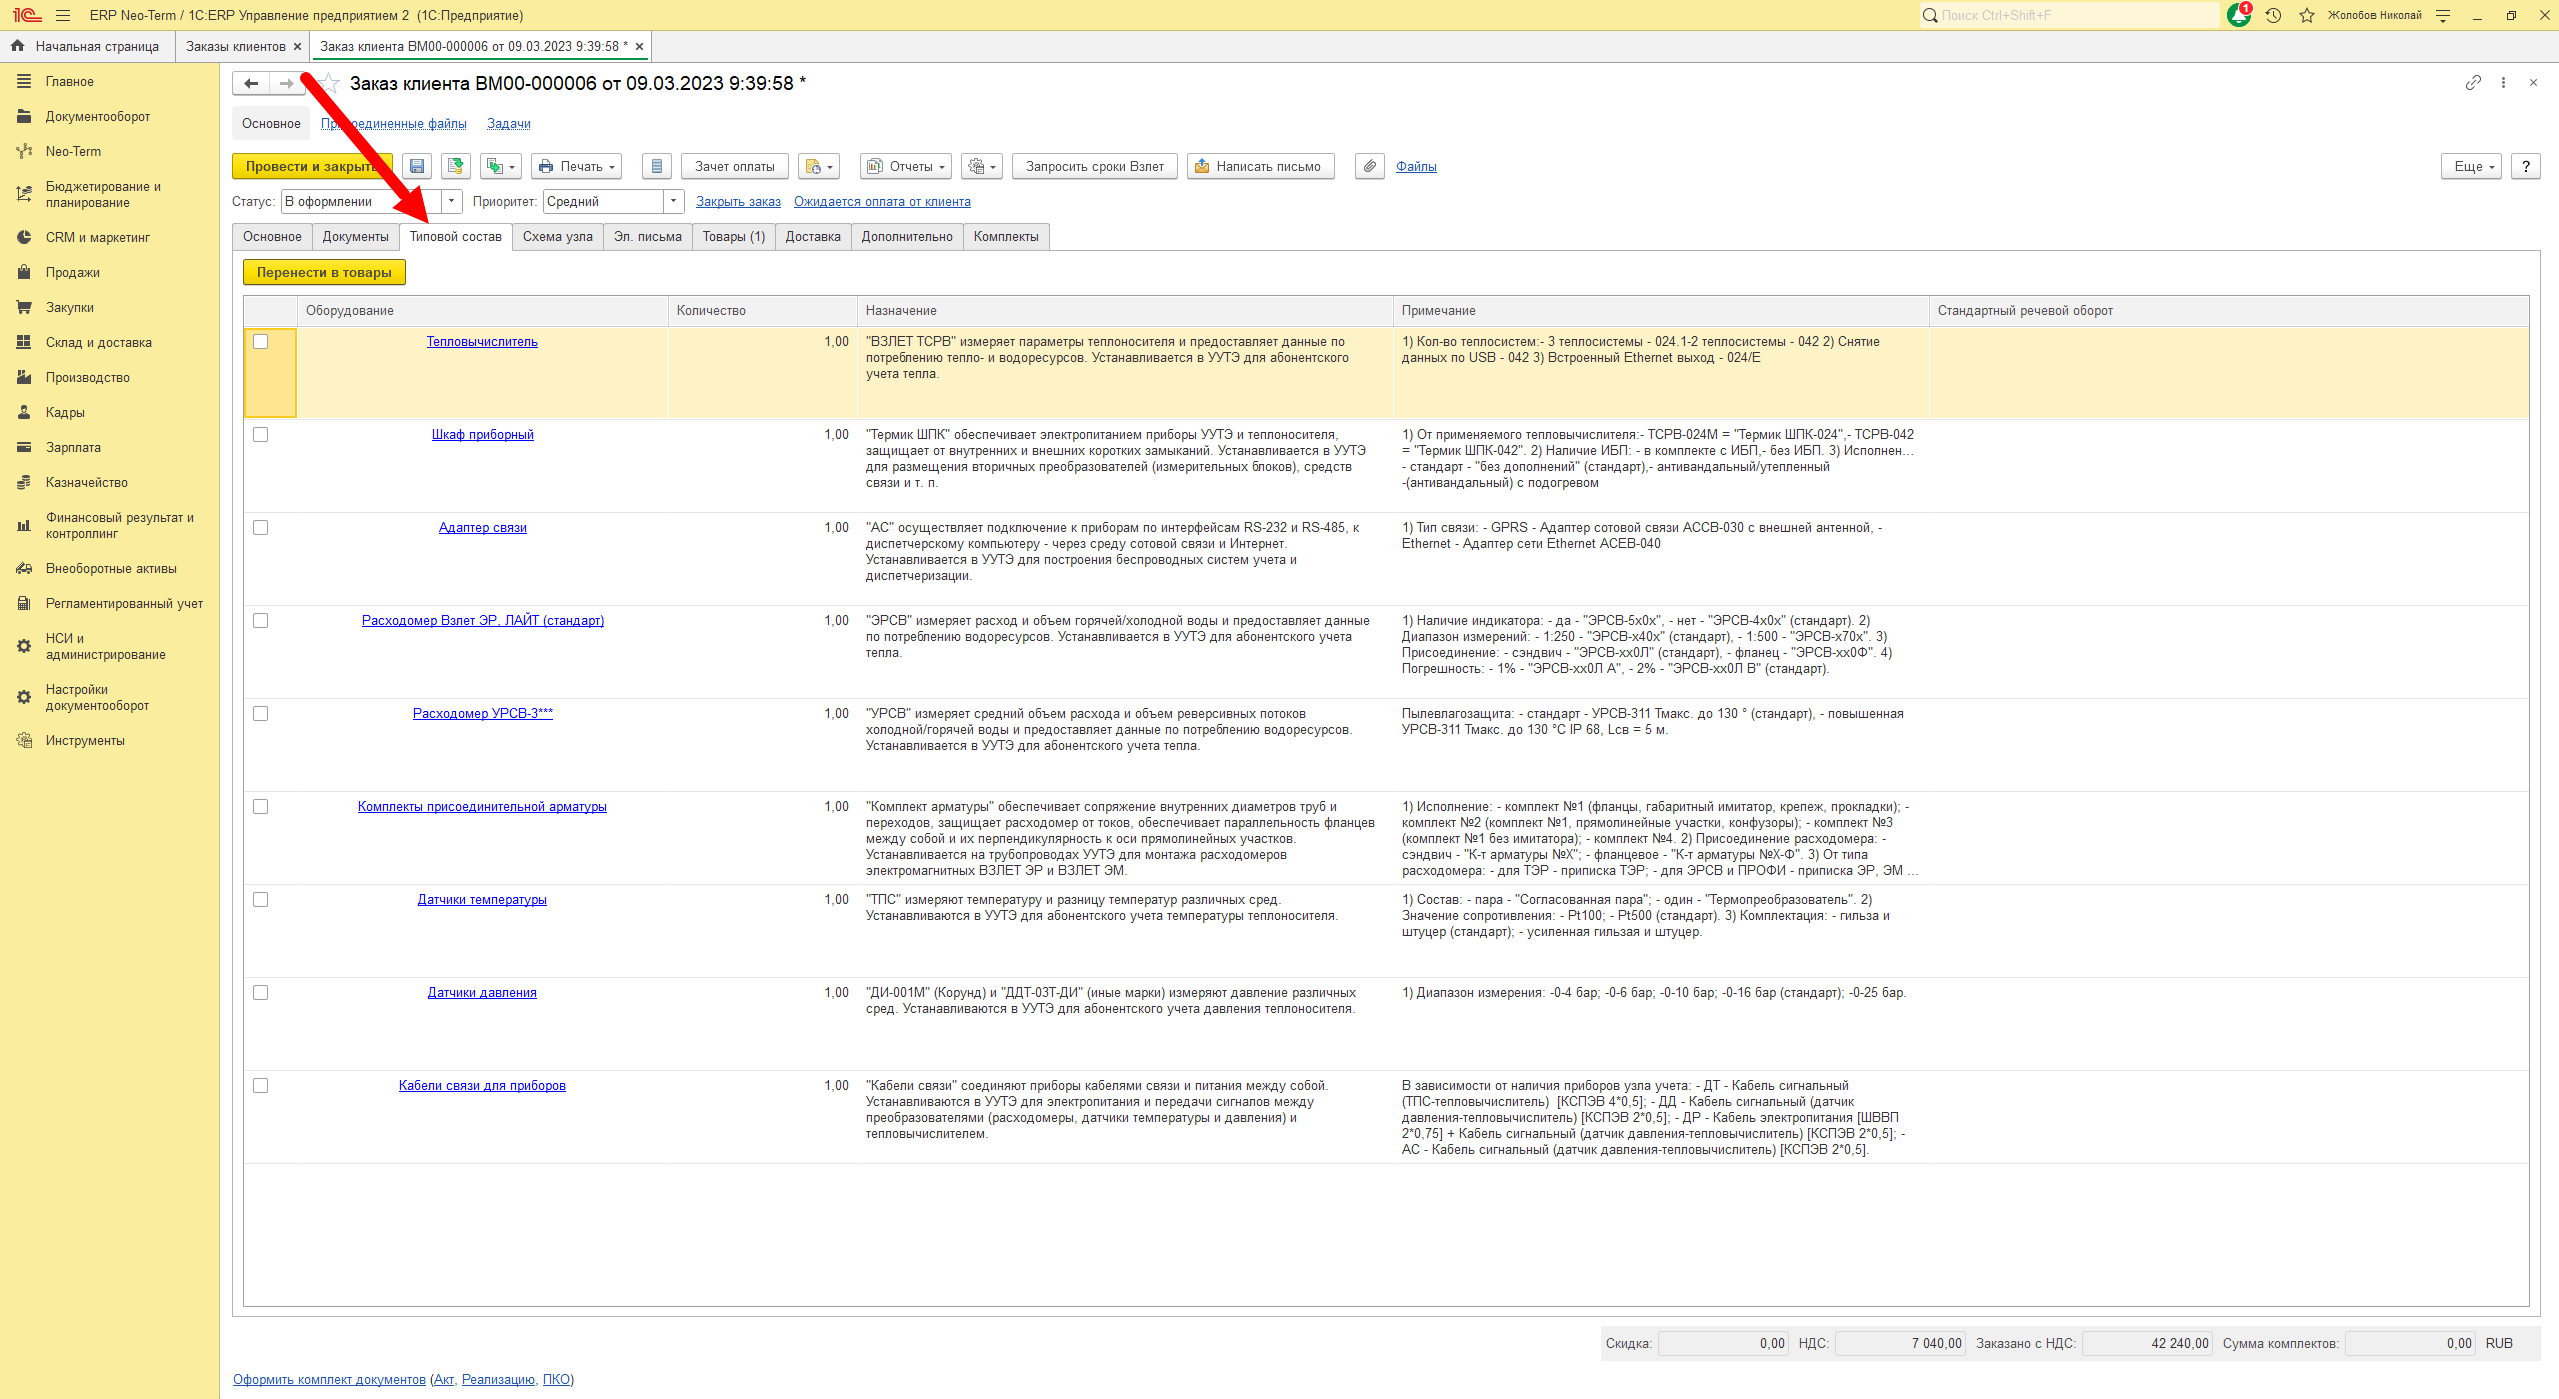Expand the Приоритет dropdown arrow
The height and width of the screenshot is (1399, 2559).
(x=674, y=202)
